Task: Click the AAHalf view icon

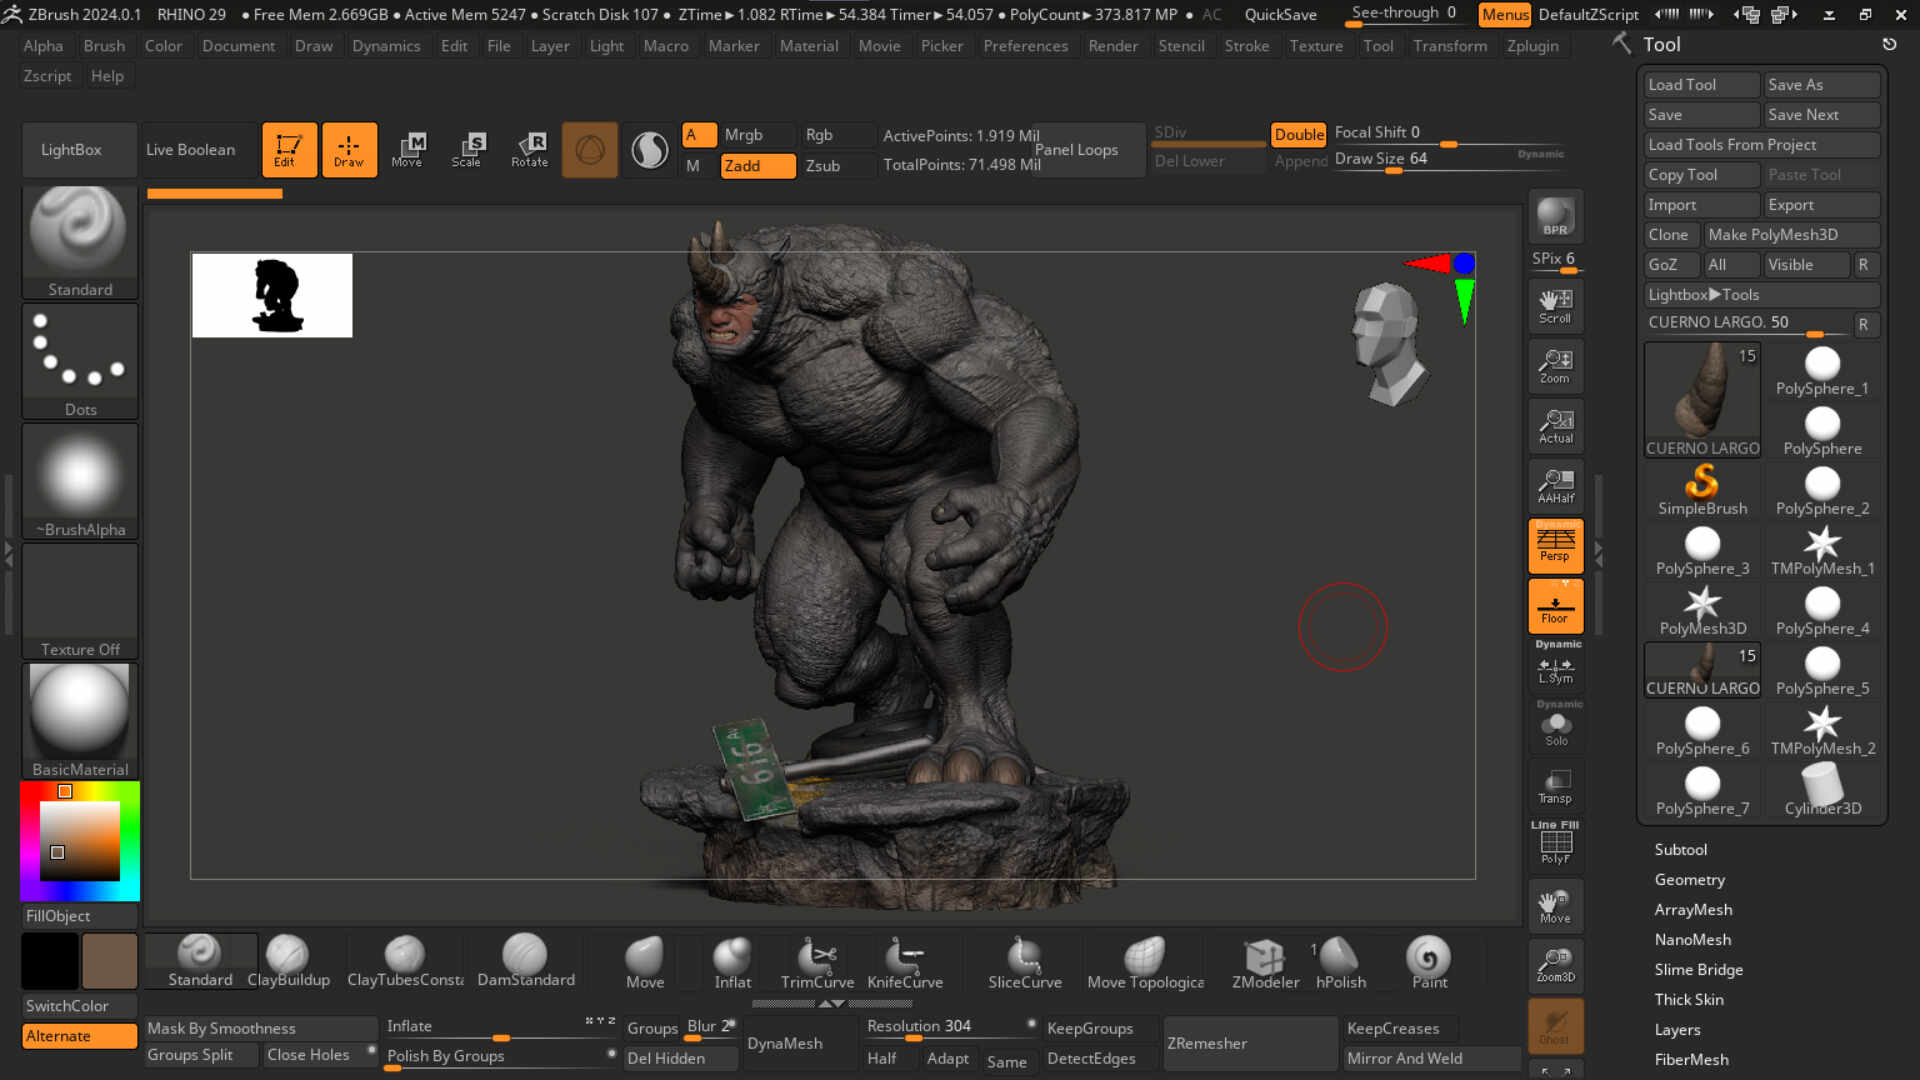Action: click(x=1555, y=486)
